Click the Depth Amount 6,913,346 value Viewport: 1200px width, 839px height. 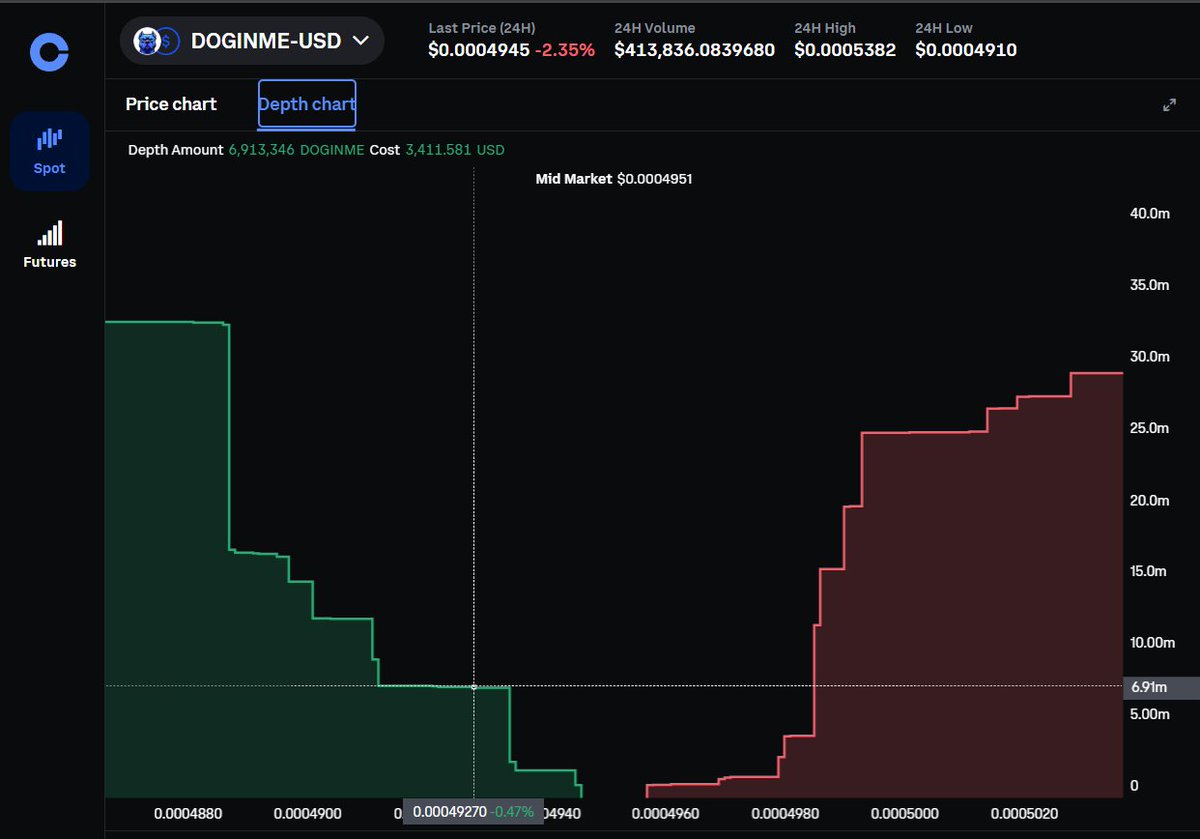(x=261, y=150)
